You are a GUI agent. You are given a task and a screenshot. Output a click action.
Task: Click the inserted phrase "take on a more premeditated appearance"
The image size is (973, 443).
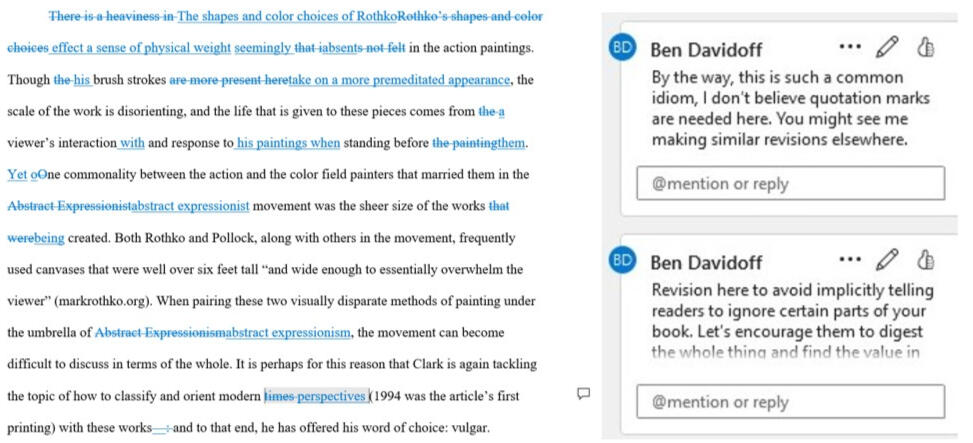coord(400,79)
